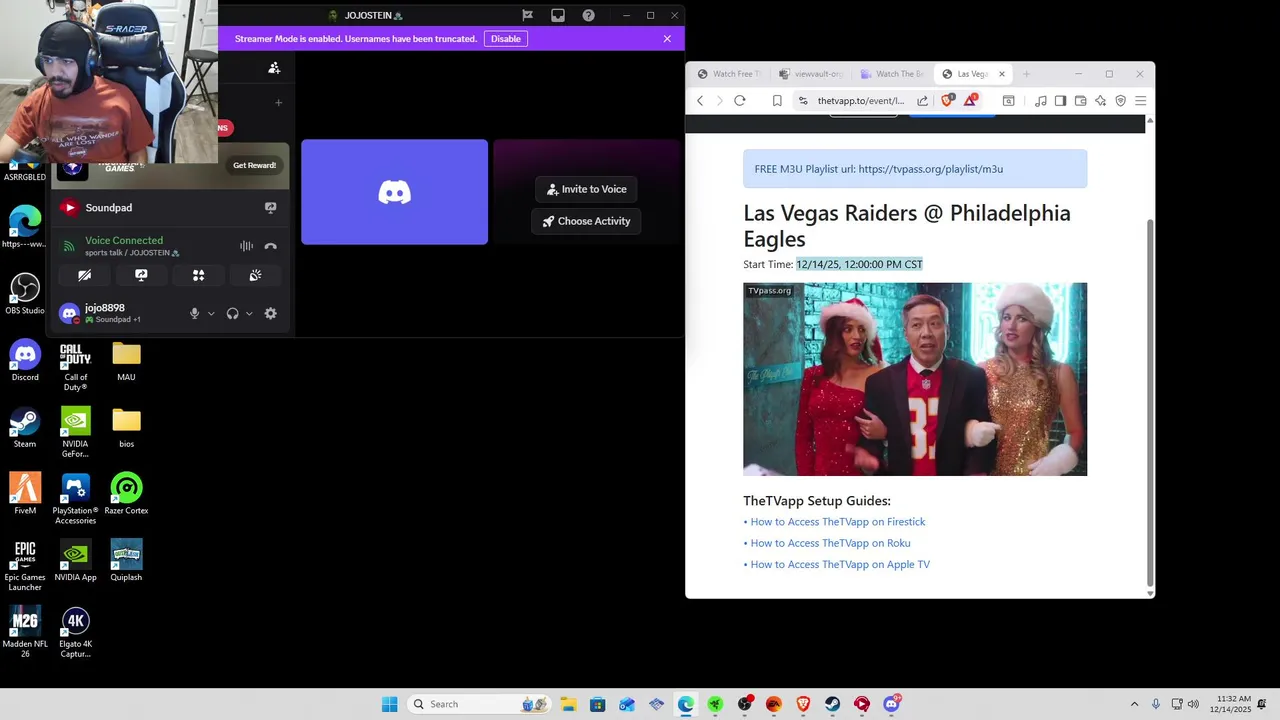Switch to the viewvault-org browser tab
This screenshot has height=720, width=1280.
pyautogui.click(x=811, y=74)
